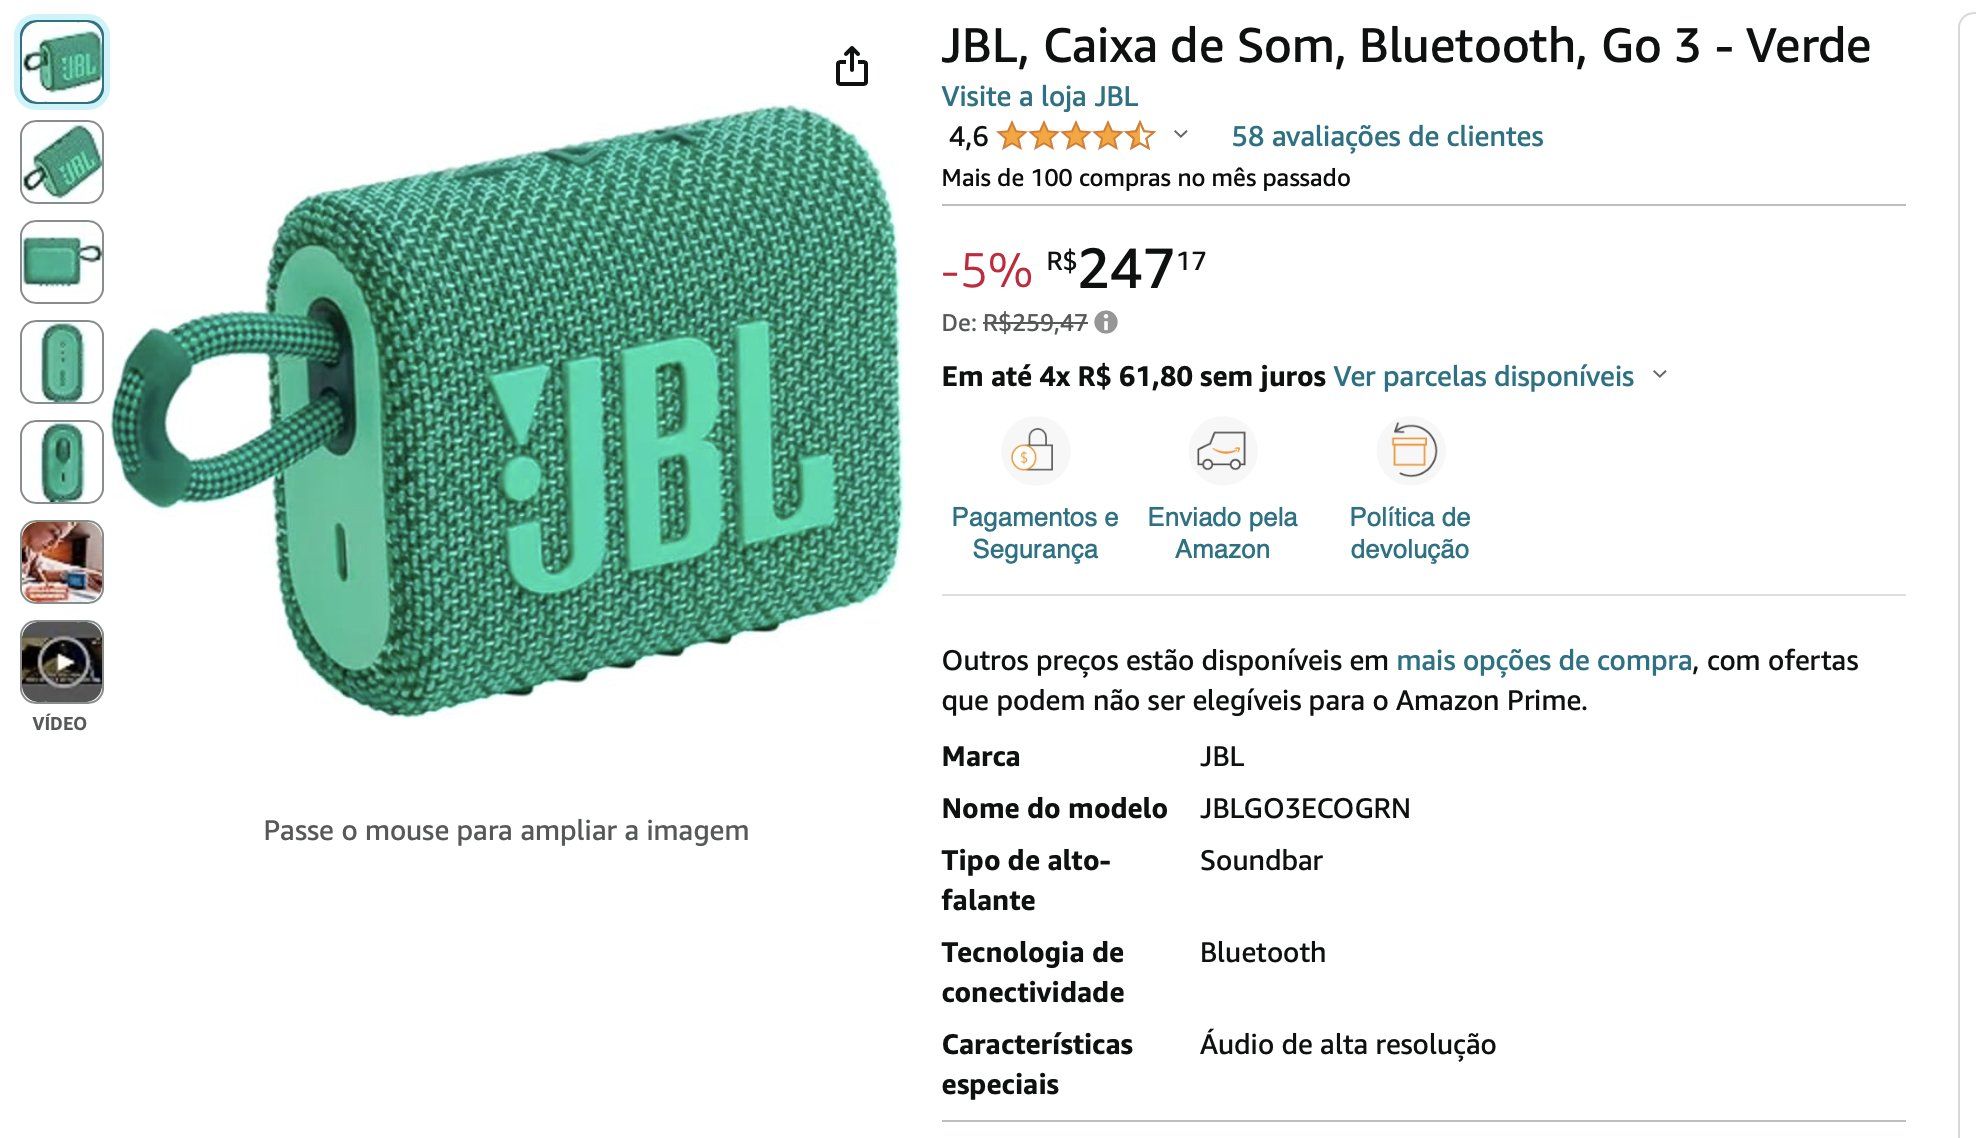Select the third back-view speaker thumbnail
This screenshot has width=1976, height=1138.
(62, 262)
